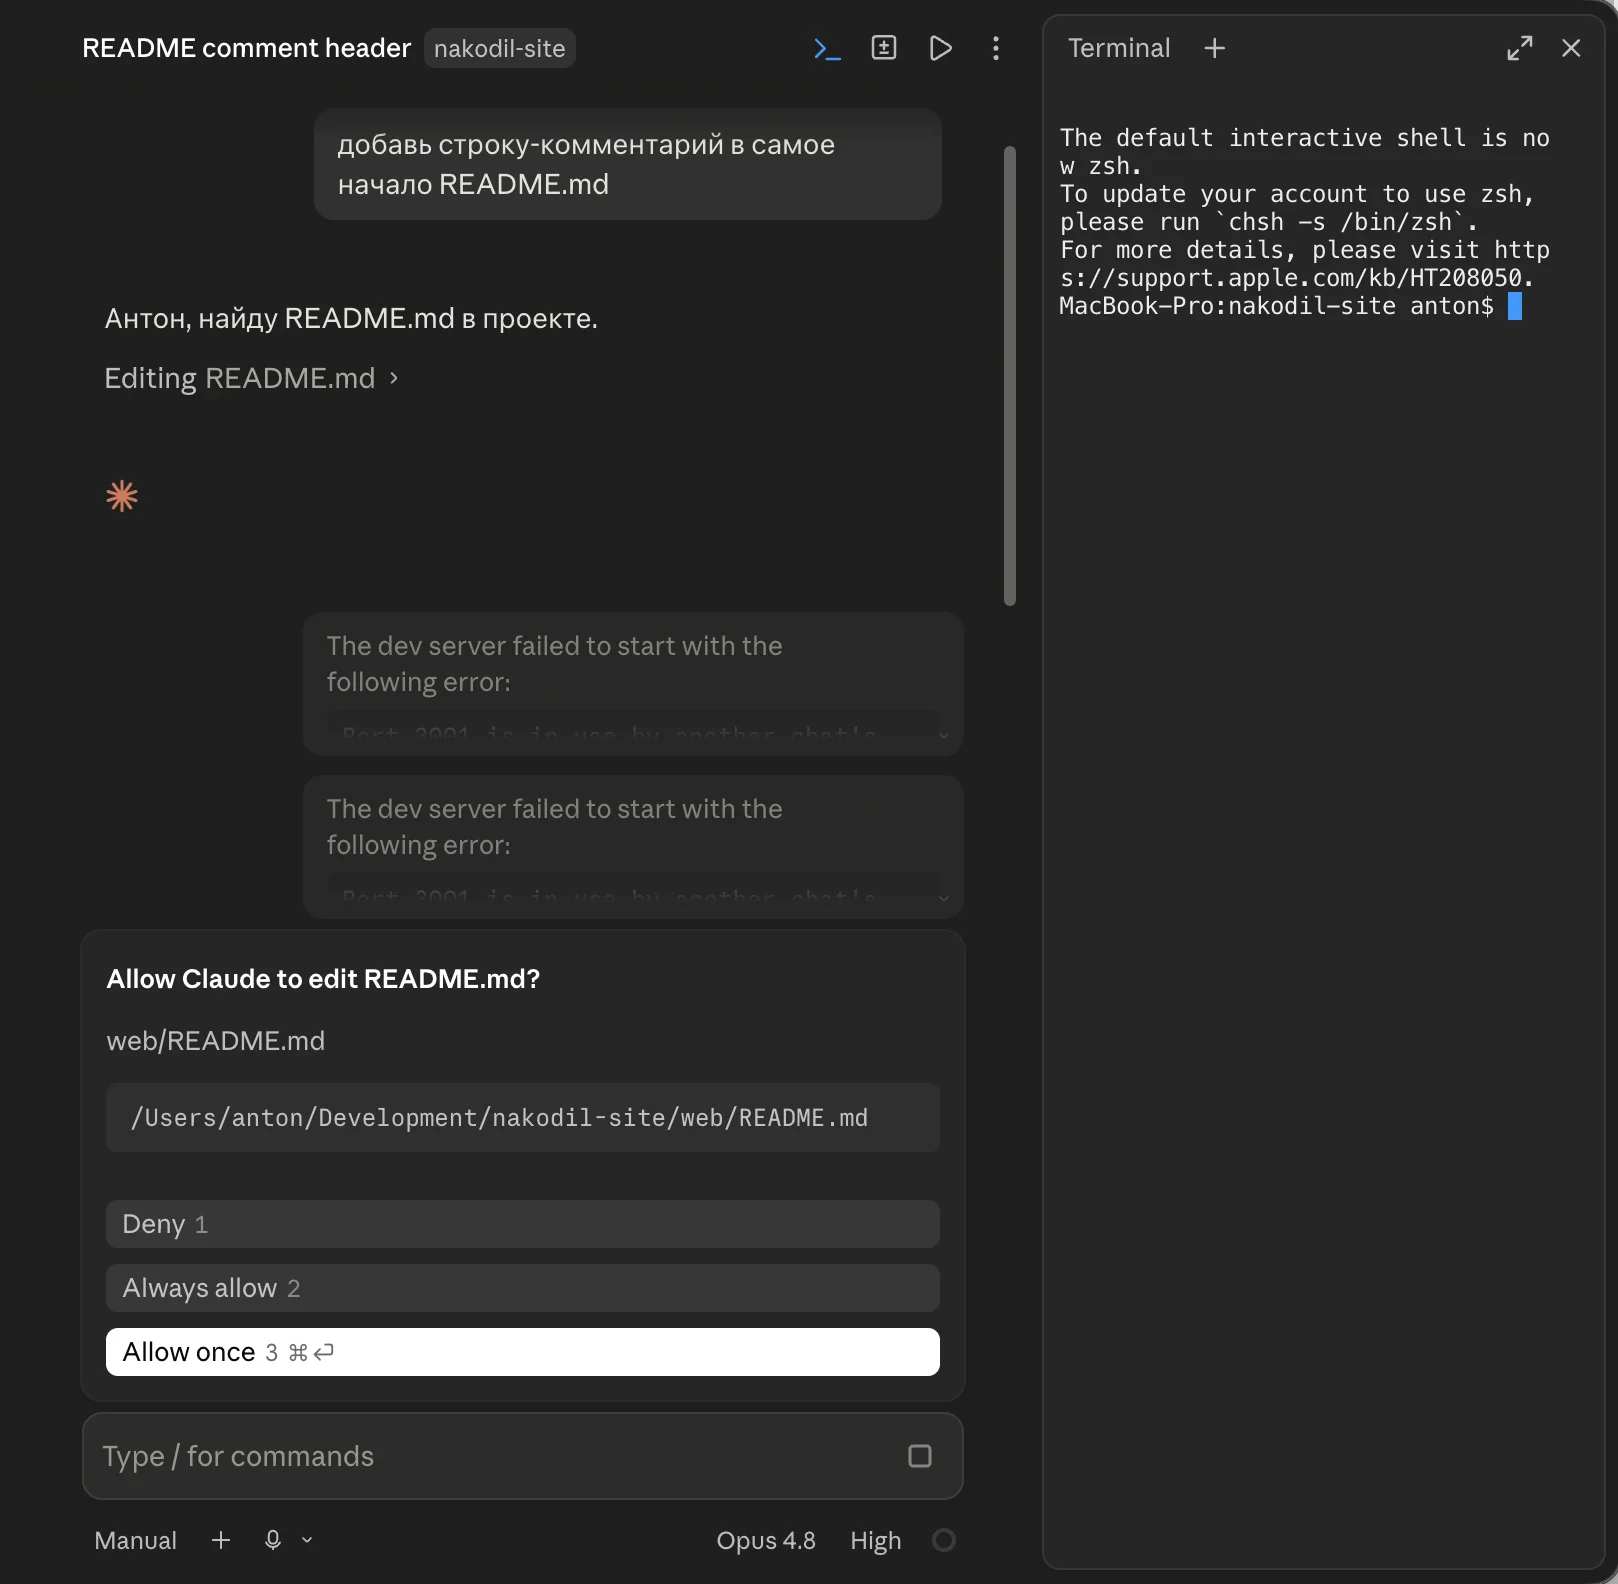The image size is (1618, 1584).
Task: Open the microphone options chevron
Action: pos(307,1540)
